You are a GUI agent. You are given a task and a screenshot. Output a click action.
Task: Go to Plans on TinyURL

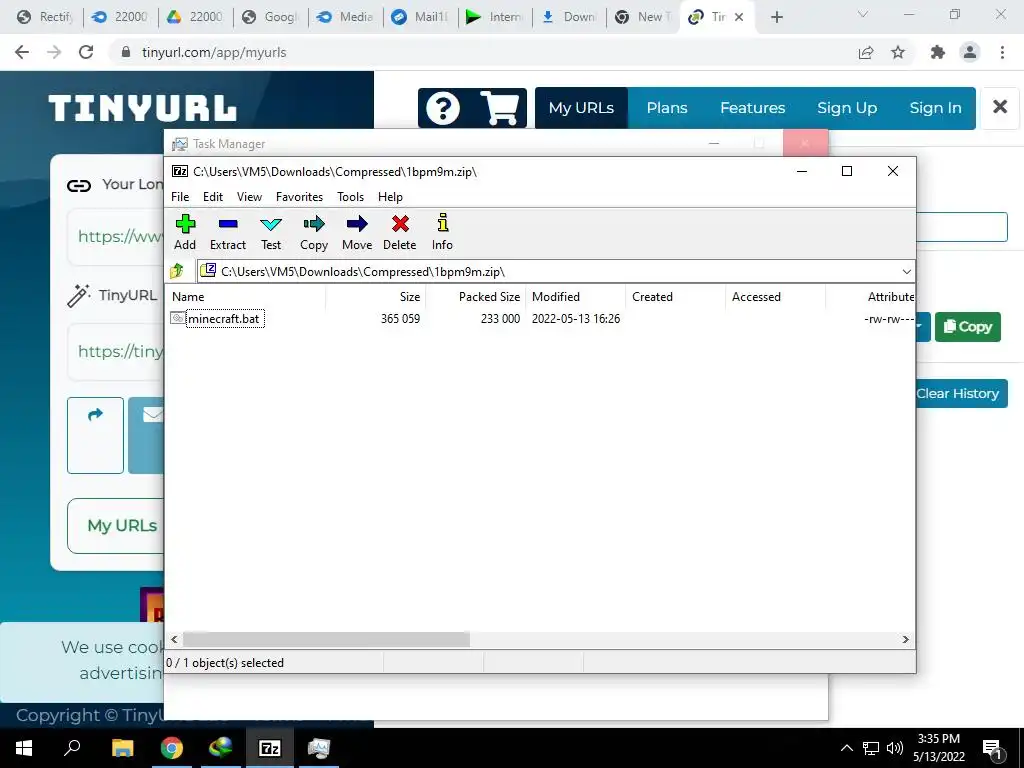[x=667, y=108]
